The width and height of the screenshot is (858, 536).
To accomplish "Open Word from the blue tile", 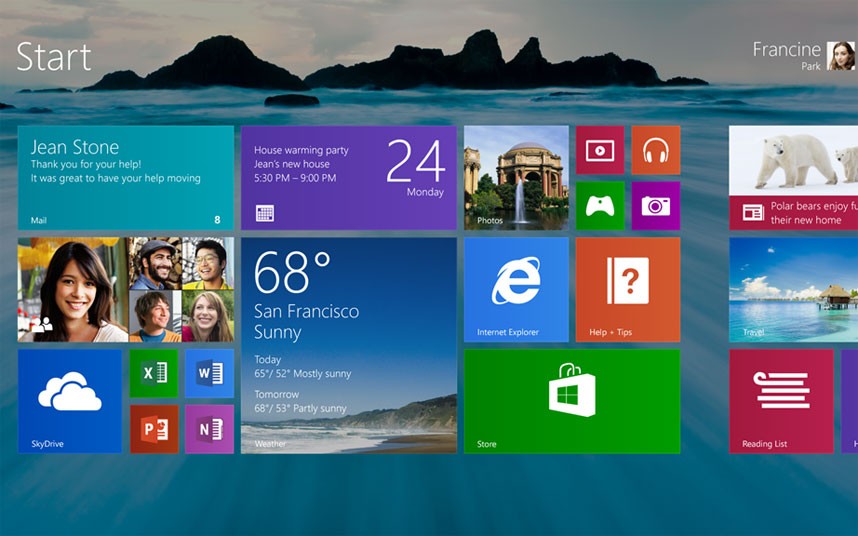I will (x=209, y=373).
